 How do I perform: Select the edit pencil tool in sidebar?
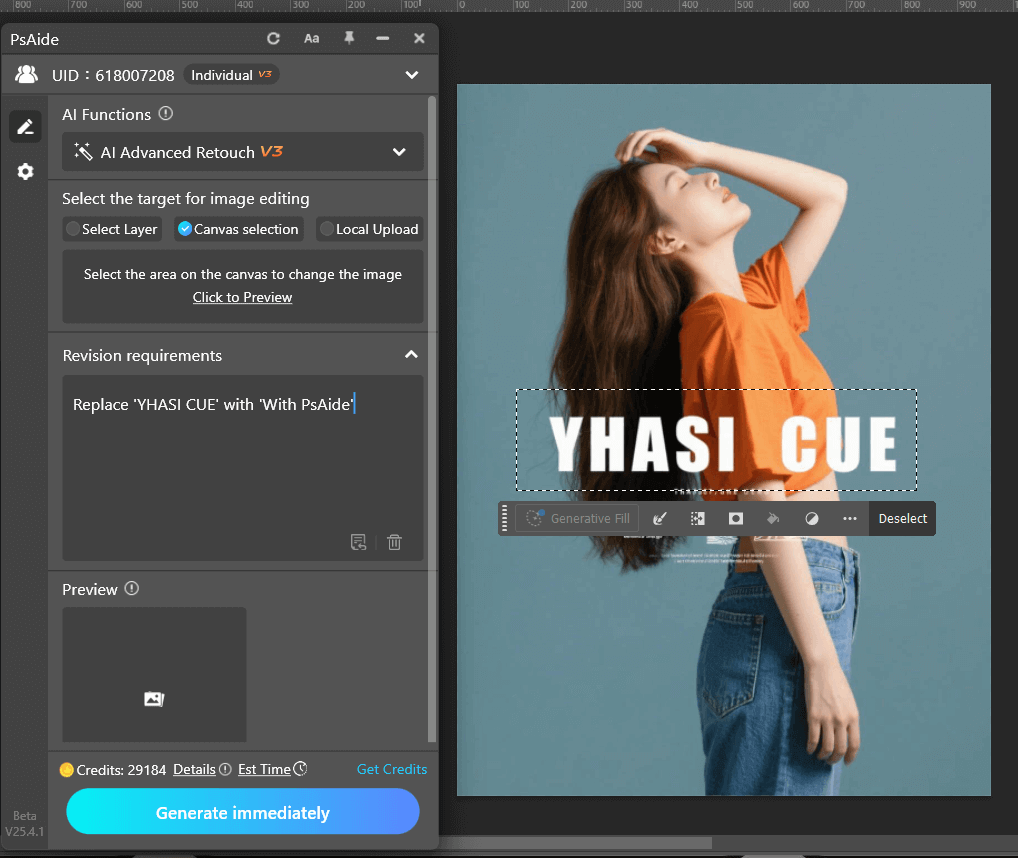pos(25,126)
